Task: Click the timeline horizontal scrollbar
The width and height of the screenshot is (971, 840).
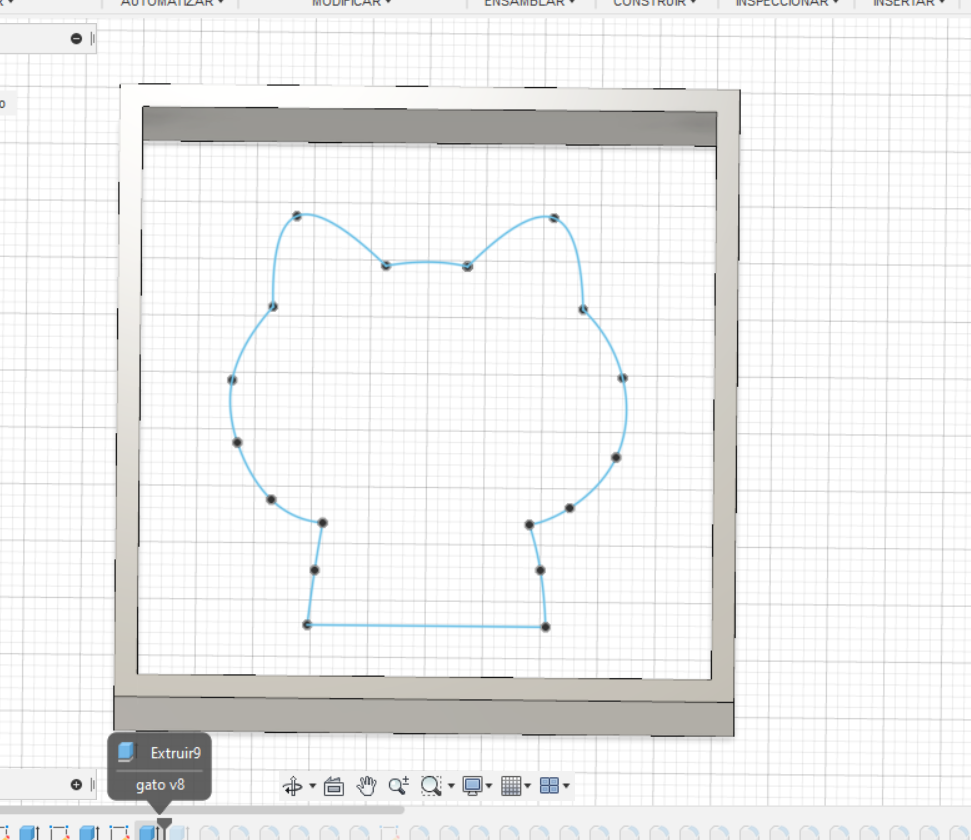Action: [202, 809]
